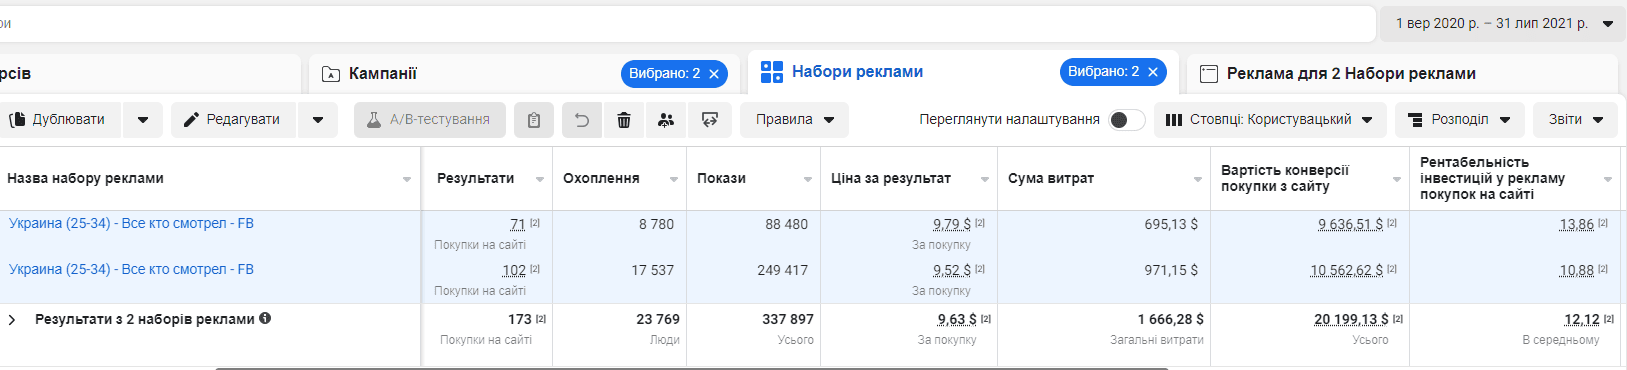This screenshot has height=370, width=1627.
Task: Click the Кампанії folder icon
Action: click(x=331, y=74)
